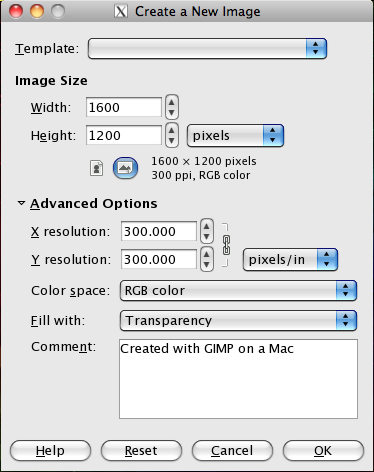
Task: Collapse the Advanced Options section
Action: coord(21,203)
